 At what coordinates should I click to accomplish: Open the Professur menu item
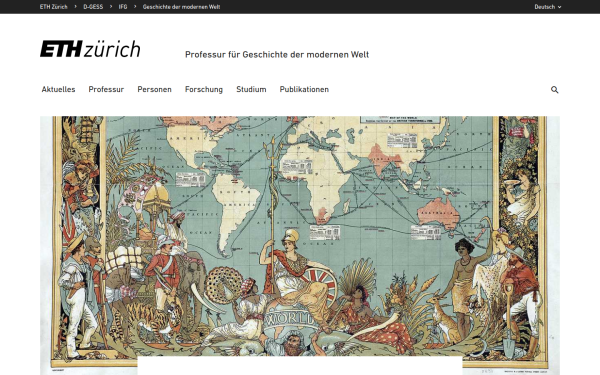[106, 89]
